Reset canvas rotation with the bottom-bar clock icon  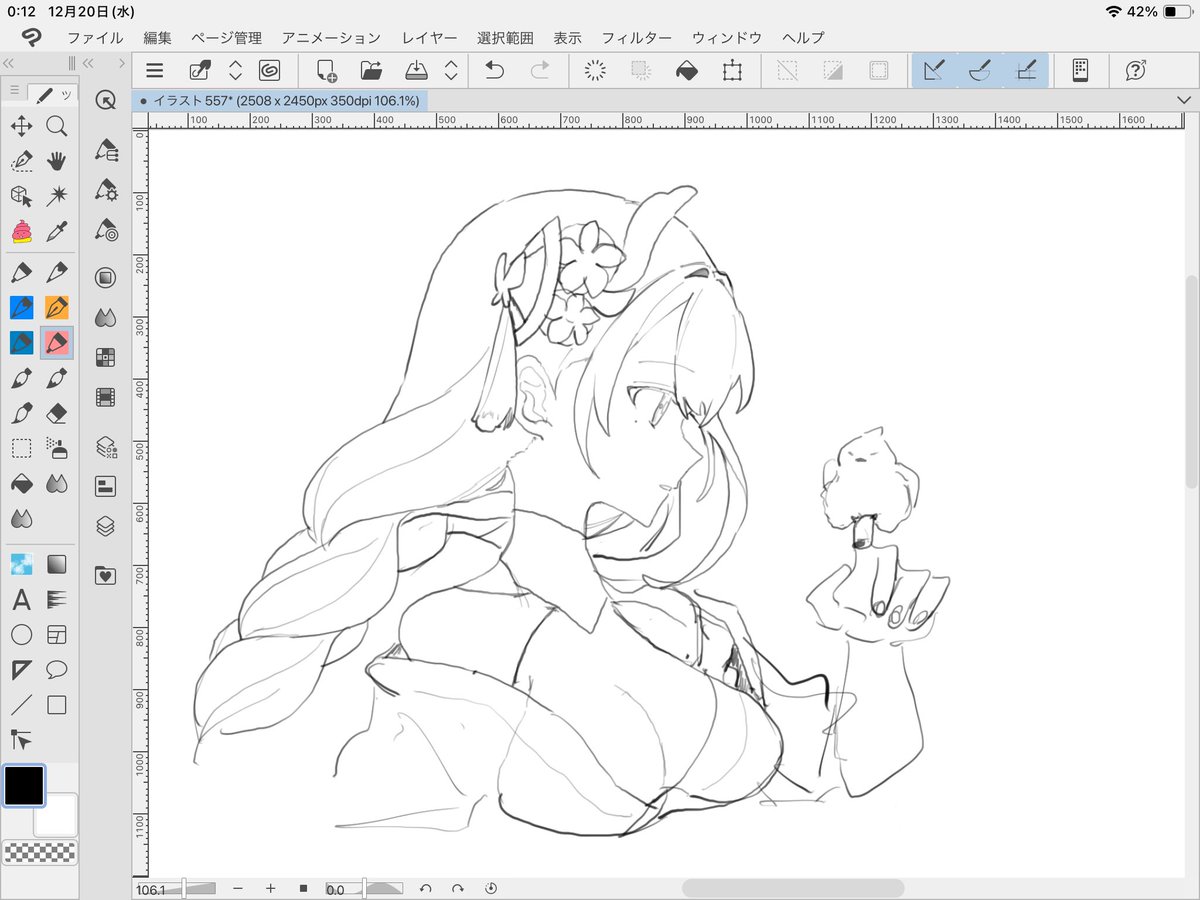tap(491, 888)
